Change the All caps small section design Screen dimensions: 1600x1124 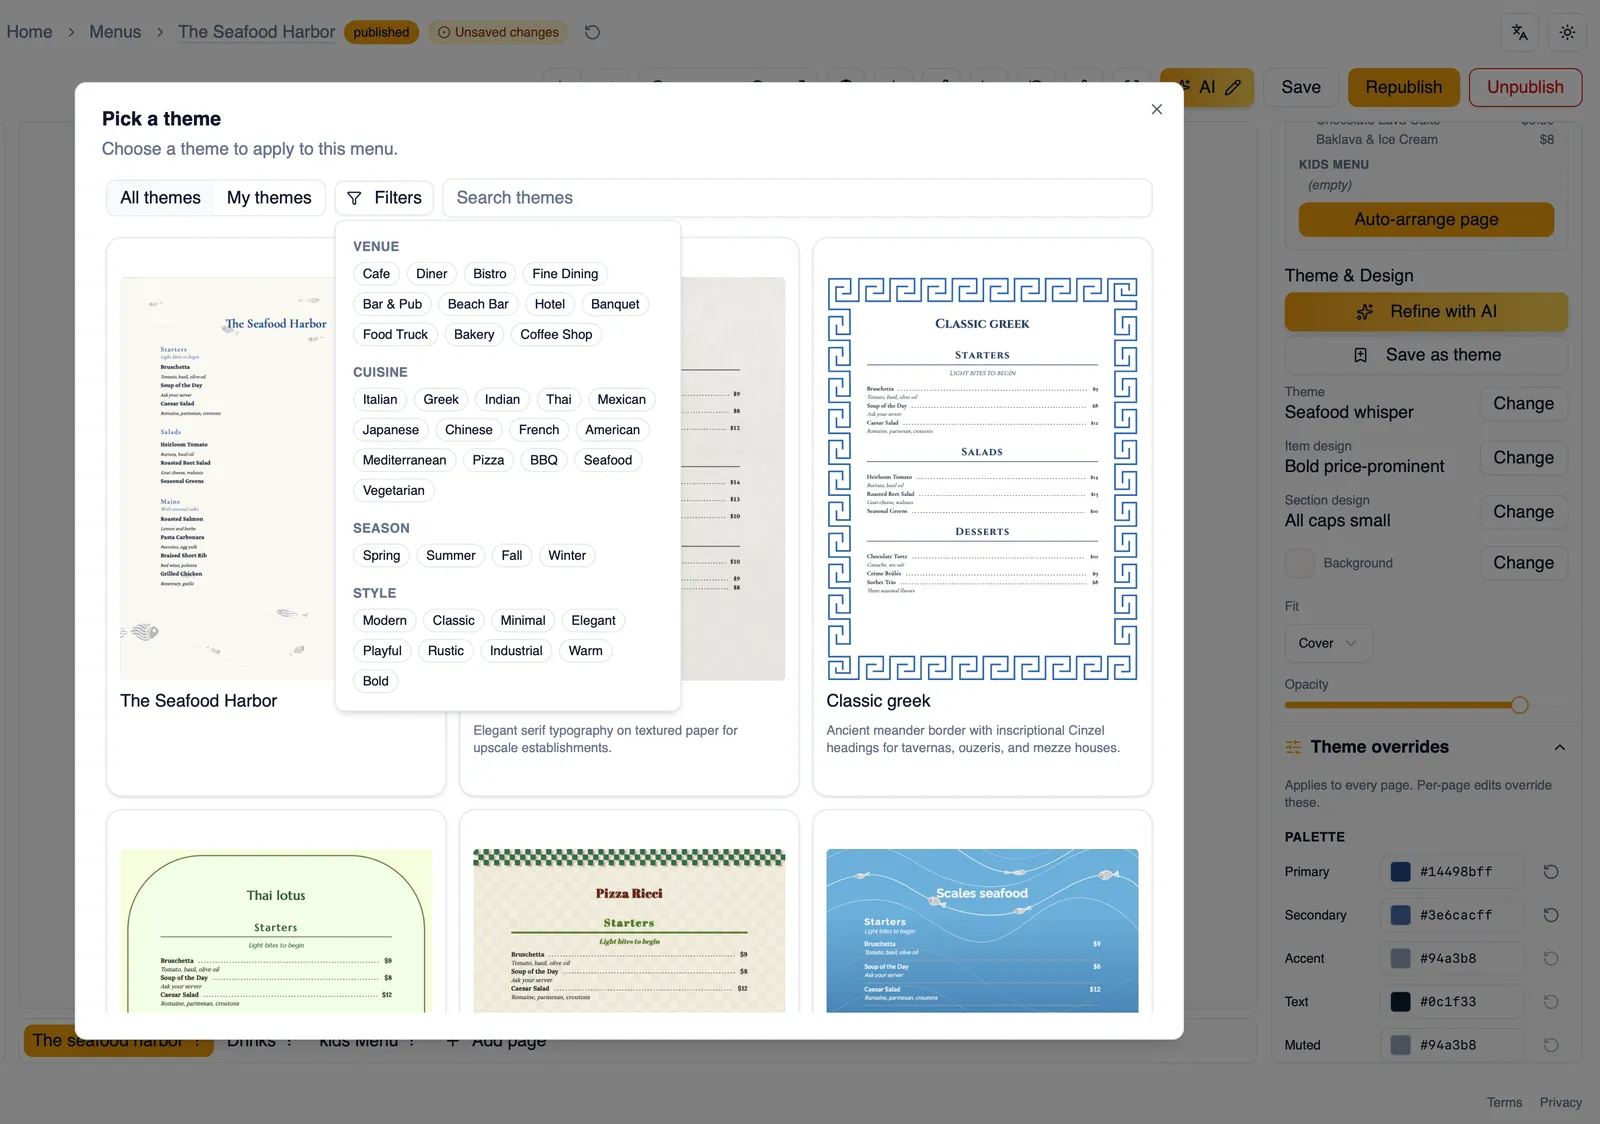click(1523, 512)
